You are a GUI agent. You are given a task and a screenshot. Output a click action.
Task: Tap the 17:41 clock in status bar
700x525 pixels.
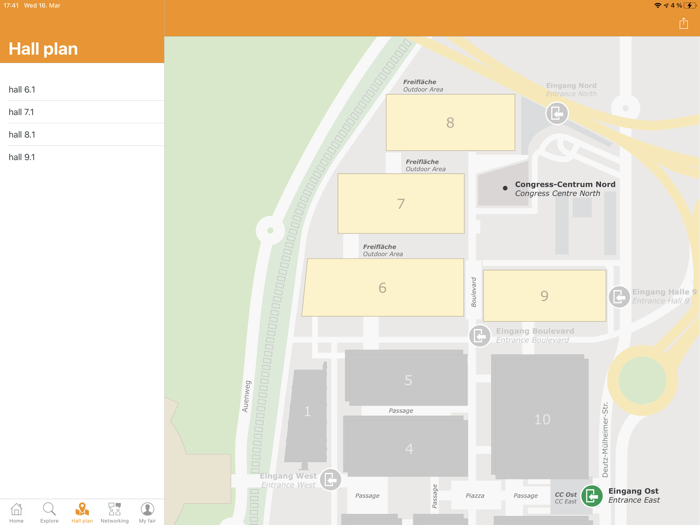pyautogui.click(x=11, y=5)
